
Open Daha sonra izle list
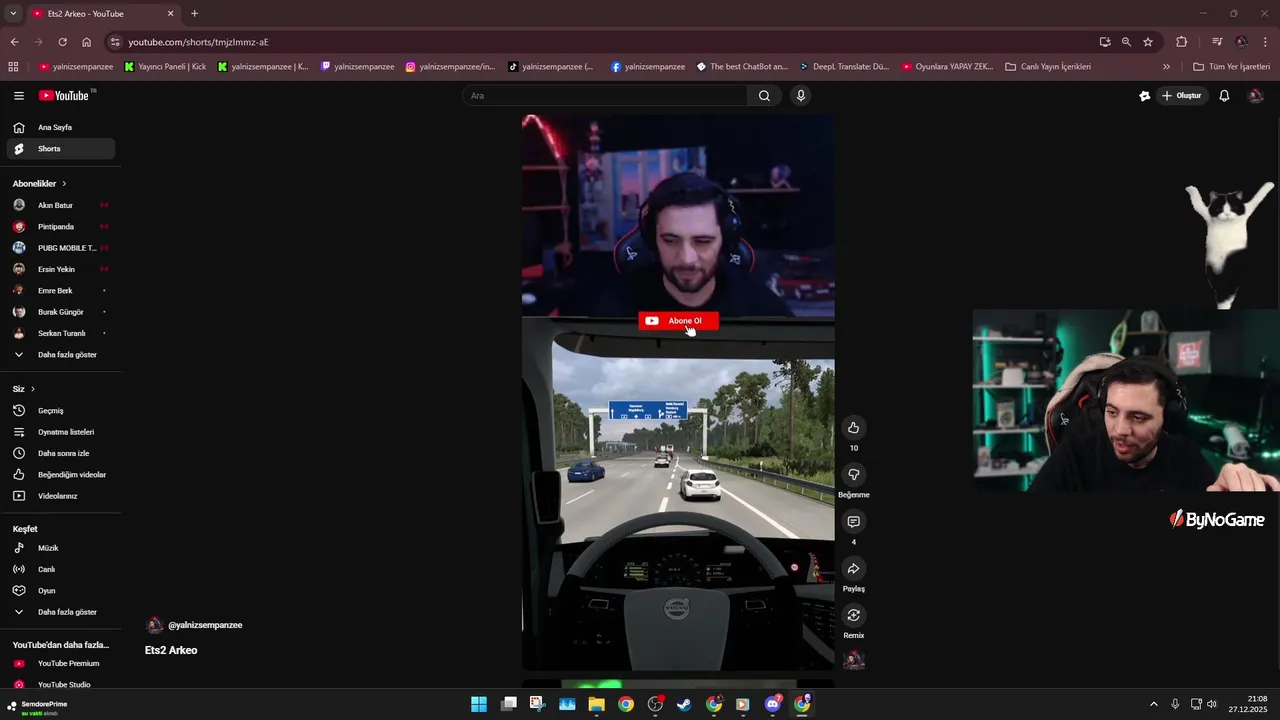[x=61, y=454]
